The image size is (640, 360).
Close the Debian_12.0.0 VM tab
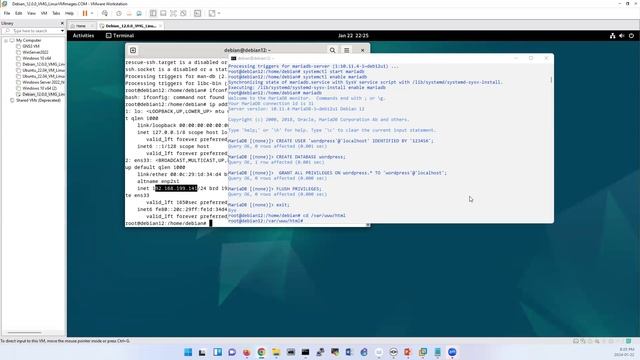[160, 26]
